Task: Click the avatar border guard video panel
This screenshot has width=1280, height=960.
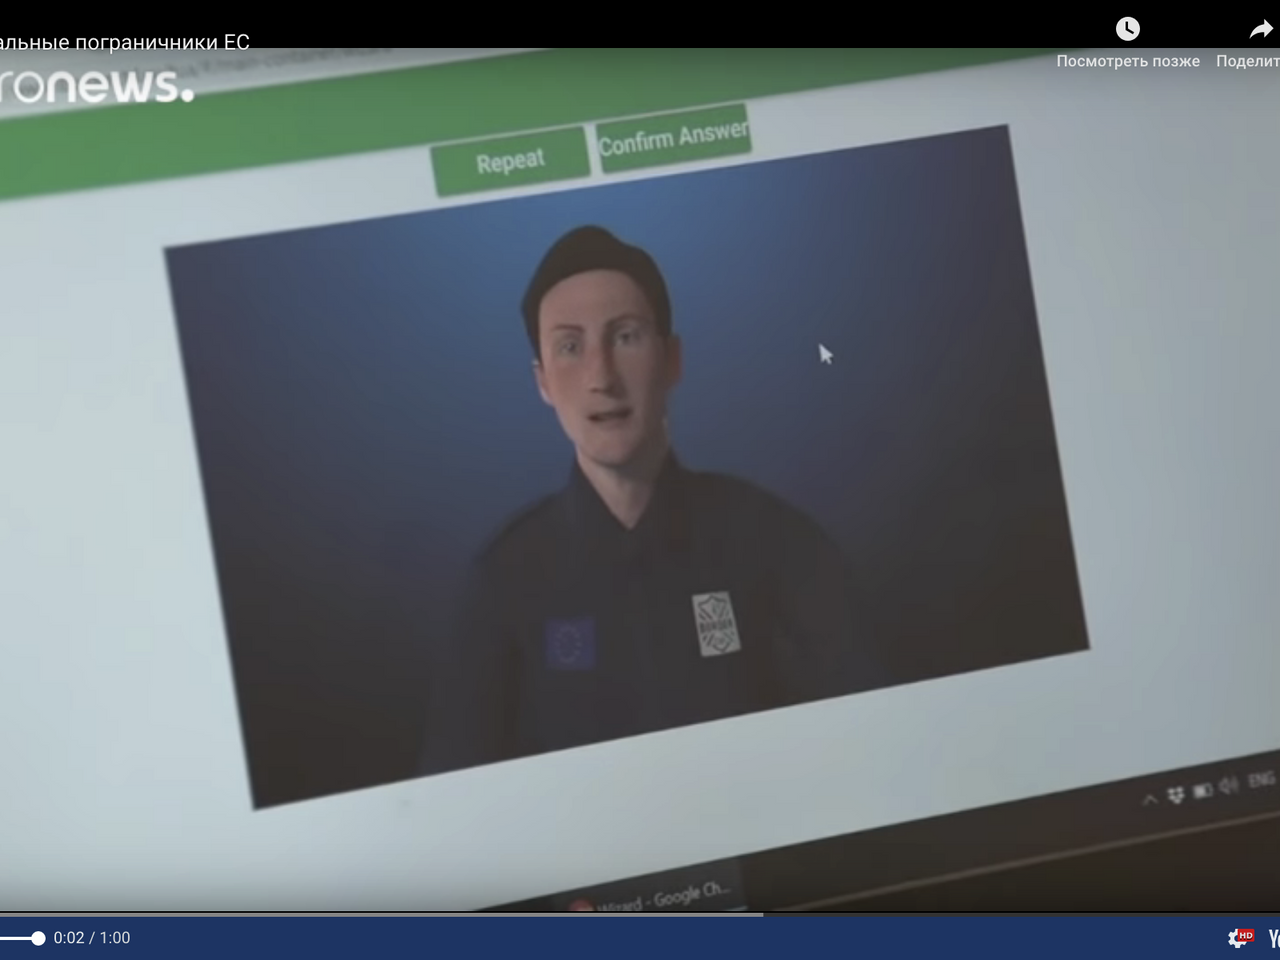Action: tap(627, 466)
